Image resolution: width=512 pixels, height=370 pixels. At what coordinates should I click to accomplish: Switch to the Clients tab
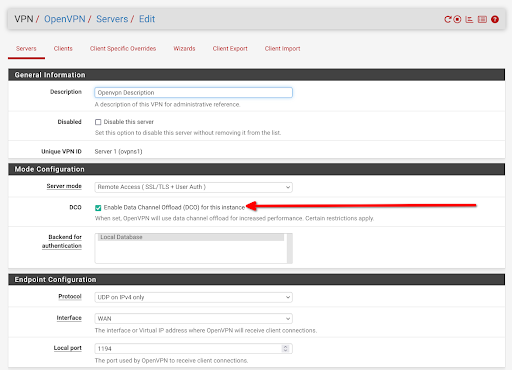tap(63, 49)
